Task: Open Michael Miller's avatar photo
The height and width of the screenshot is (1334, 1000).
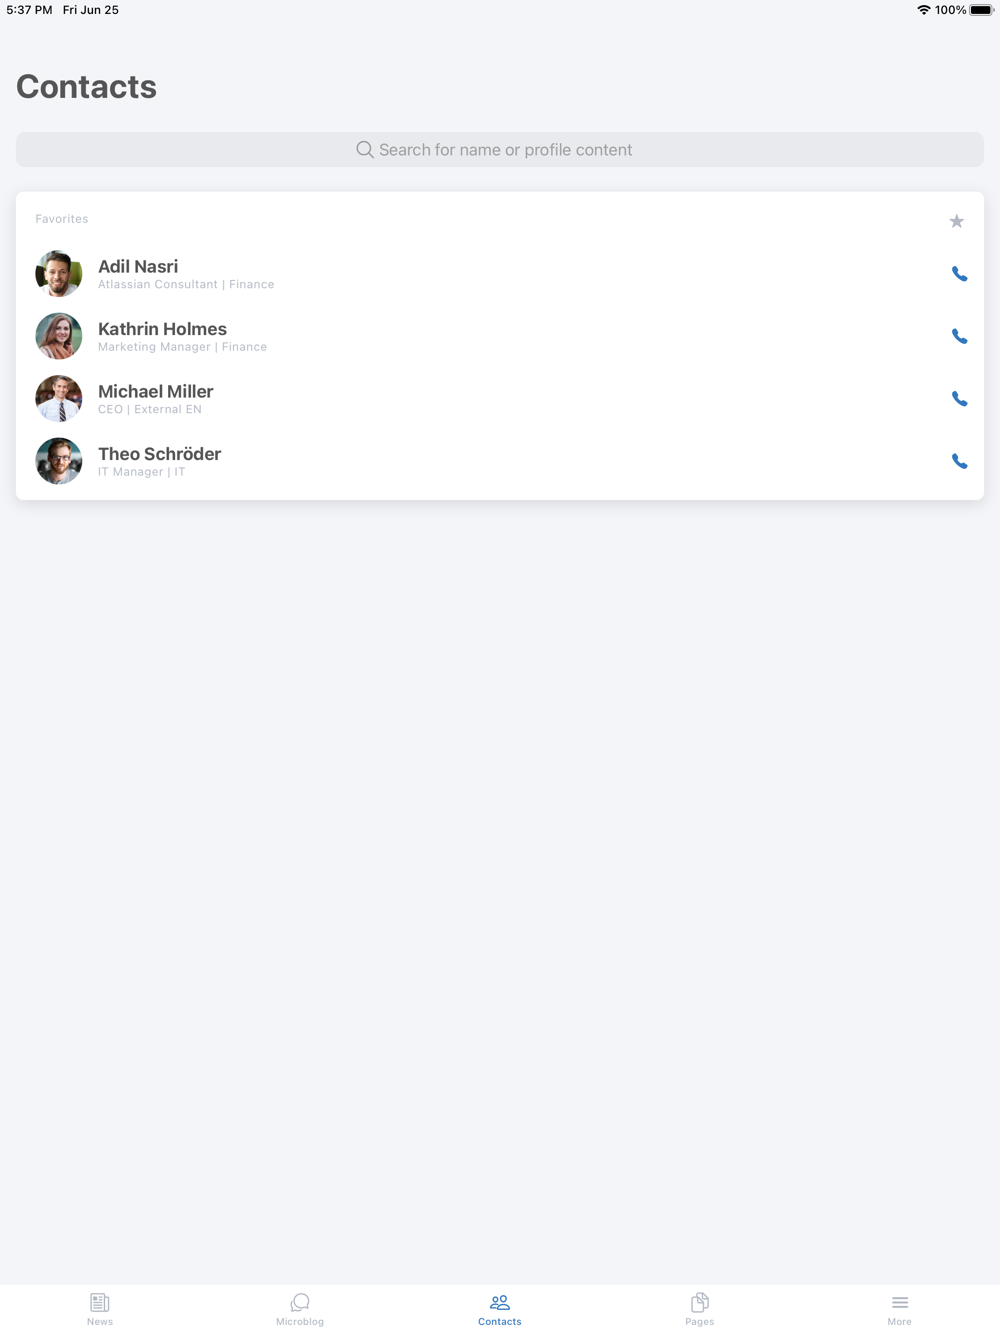Action: pyautogui.click(x=59, y=399)
